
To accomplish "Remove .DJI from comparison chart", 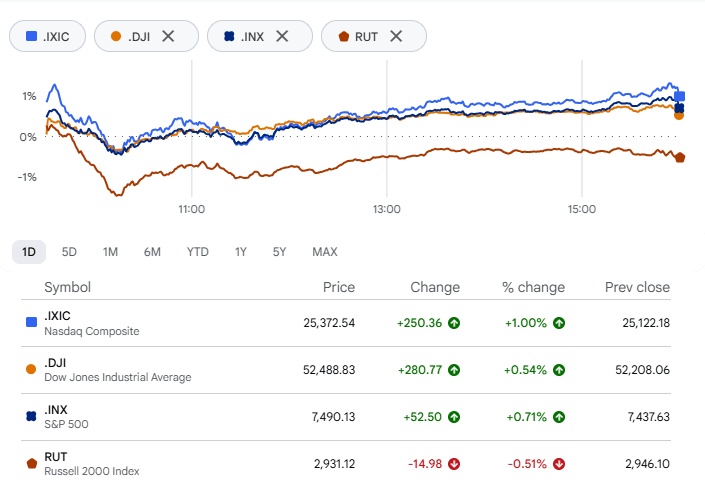I will [x=168, y=36].
